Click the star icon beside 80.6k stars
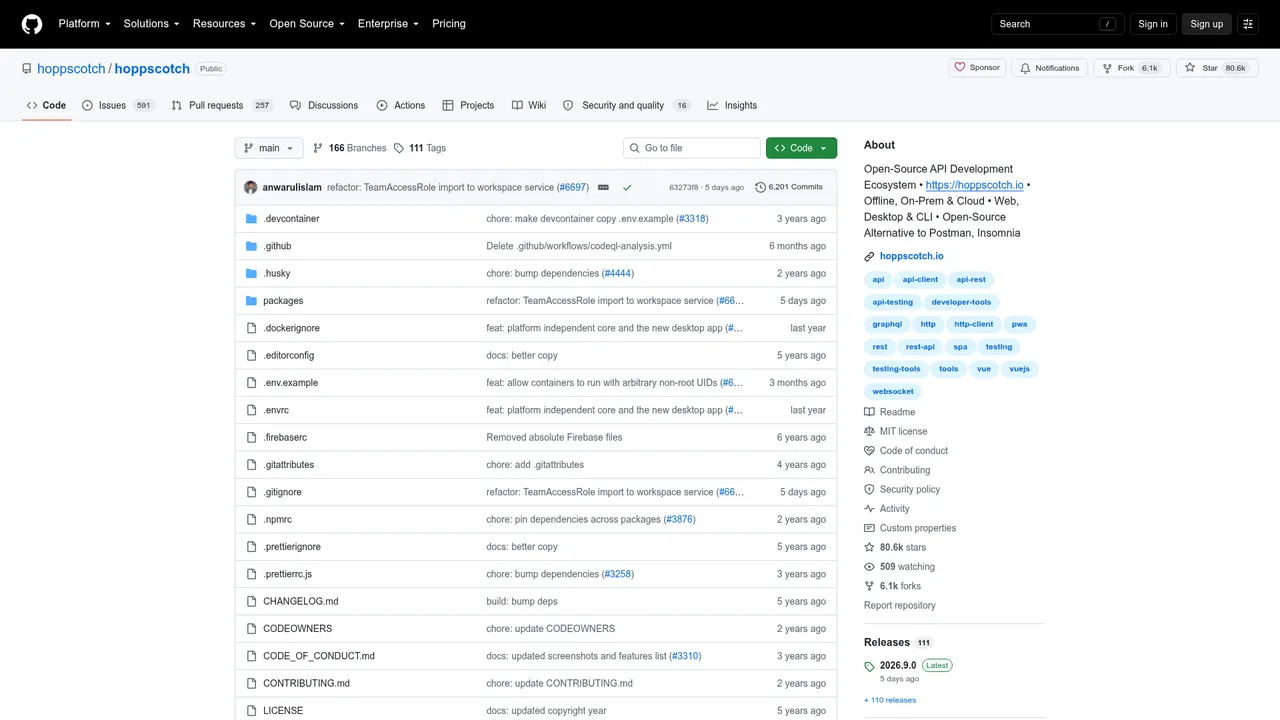 coord(870,547)
